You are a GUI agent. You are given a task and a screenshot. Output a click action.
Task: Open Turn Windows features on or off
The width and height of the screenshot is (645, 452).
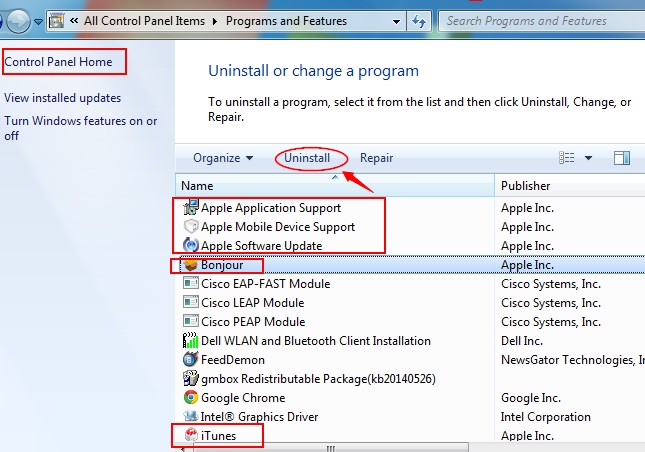point(81,128)
